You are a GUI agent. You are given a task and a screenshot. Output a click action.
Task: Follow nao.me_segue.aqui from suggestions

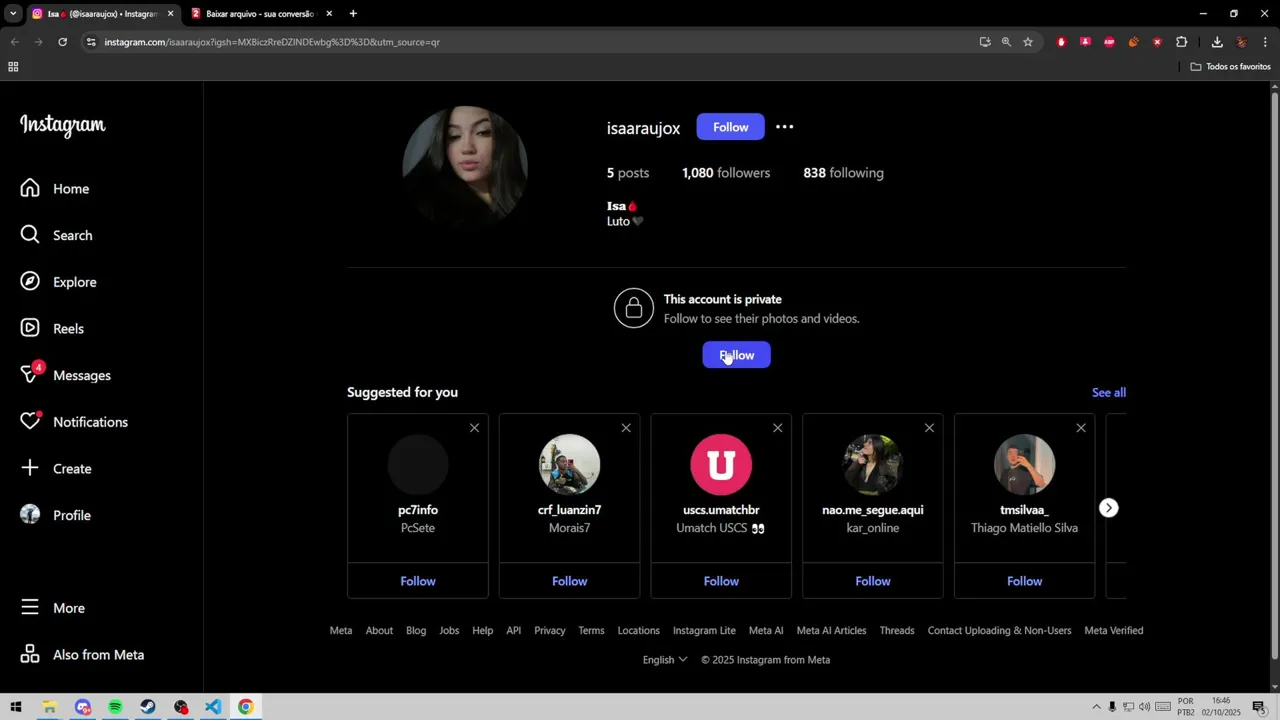click(x=873, y=581)
